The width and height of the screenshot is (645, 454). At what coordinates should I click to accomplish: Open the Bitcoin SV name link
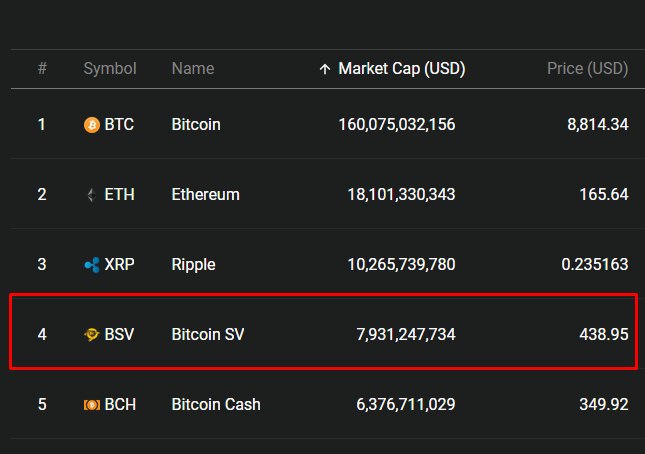point(208,334)
